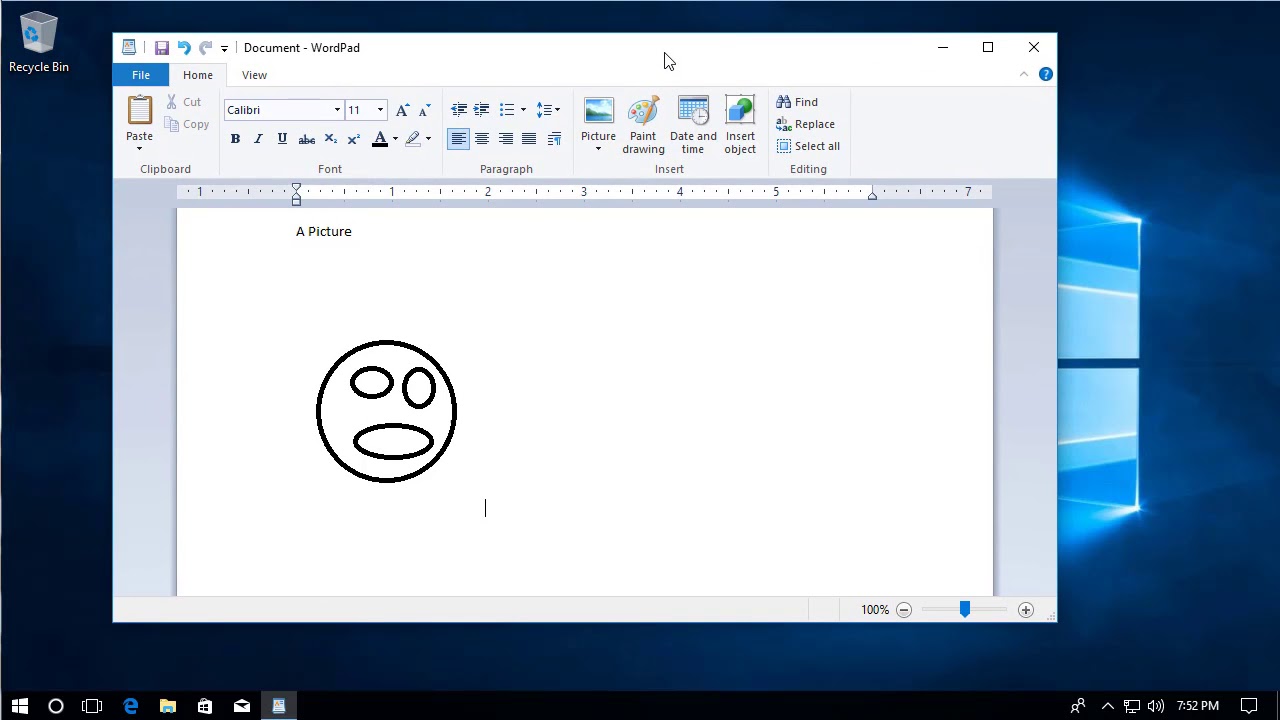The height and width of the screenshot is (720, 1280).
Task: Launch Microsoft Edge from taskbar
Action: pyautogui.click(x=131, y=706)
